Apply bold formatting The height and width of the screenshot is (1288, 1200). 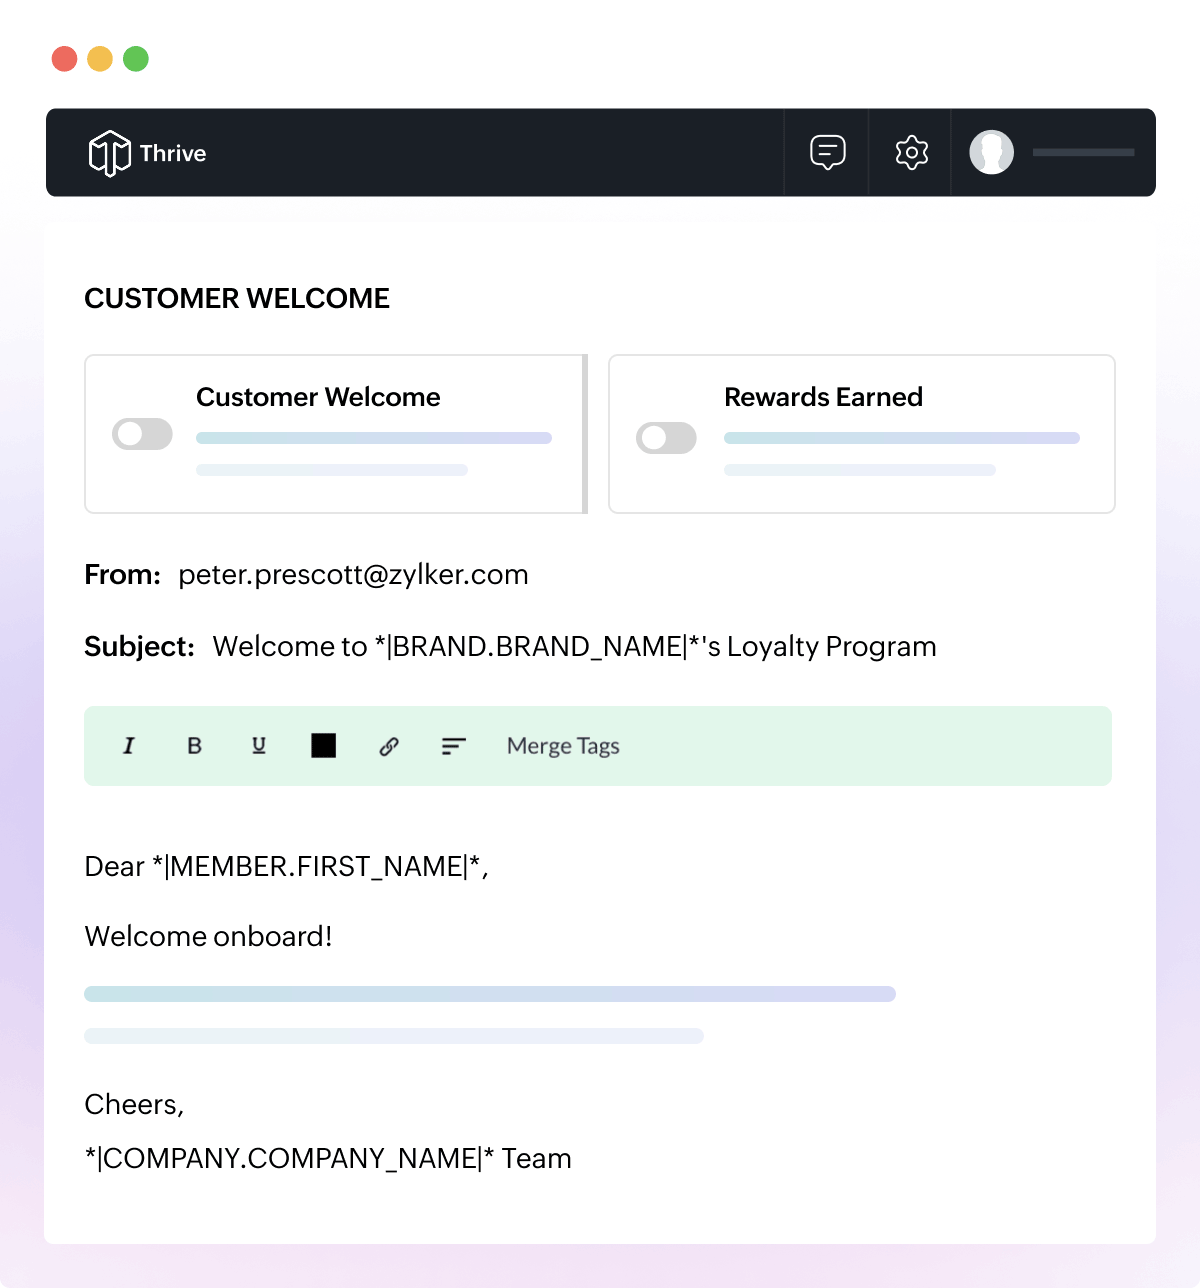pyautogui.click(x=193, y=745)
